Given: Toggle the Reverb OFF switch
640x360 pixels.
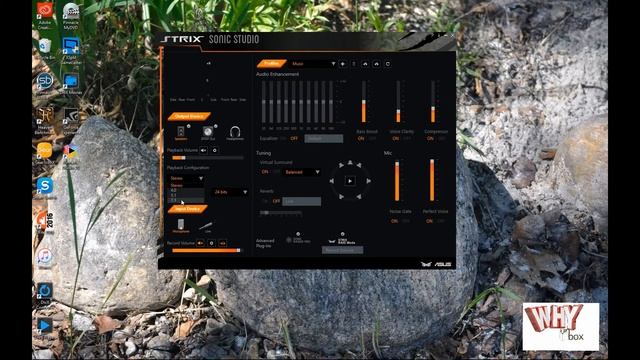Looking at the screenshot, I should click(276, 201).
